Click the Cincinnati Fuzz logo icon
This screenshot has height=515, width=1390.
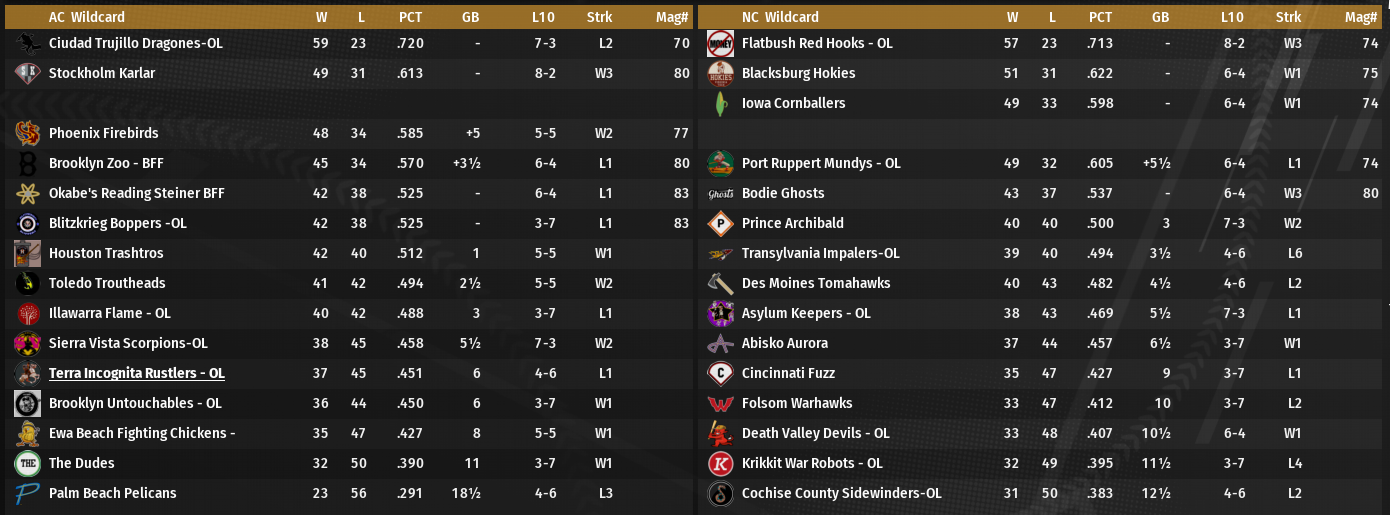click(x=720, y=374)
